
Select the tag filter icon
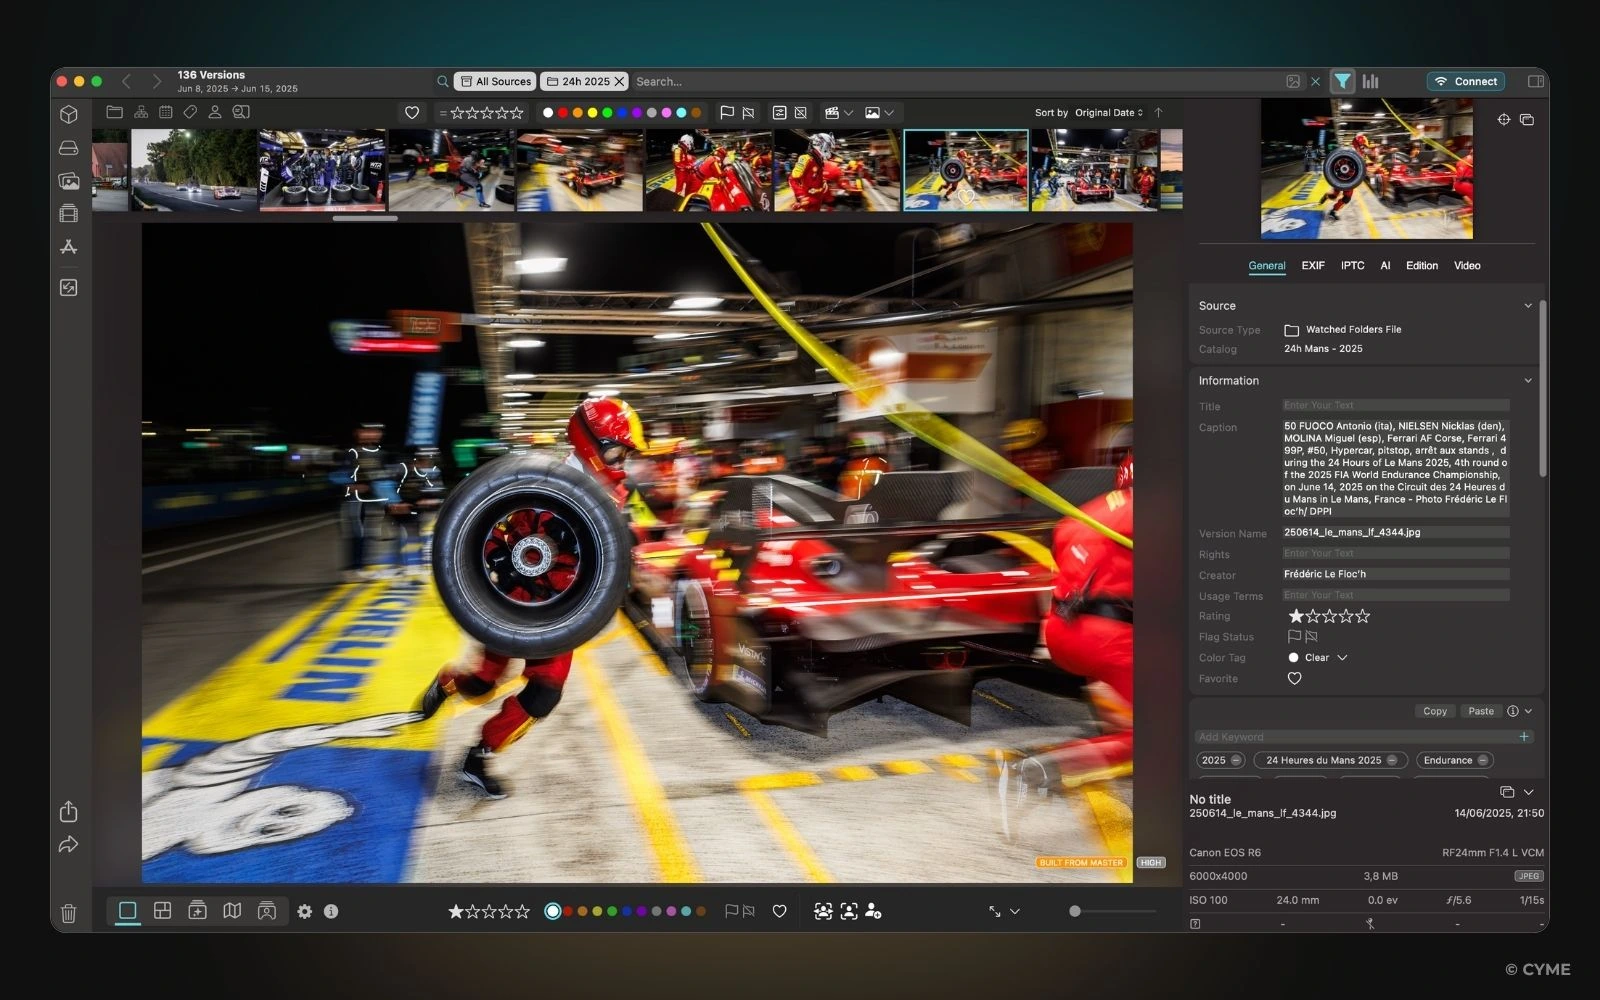190,112
